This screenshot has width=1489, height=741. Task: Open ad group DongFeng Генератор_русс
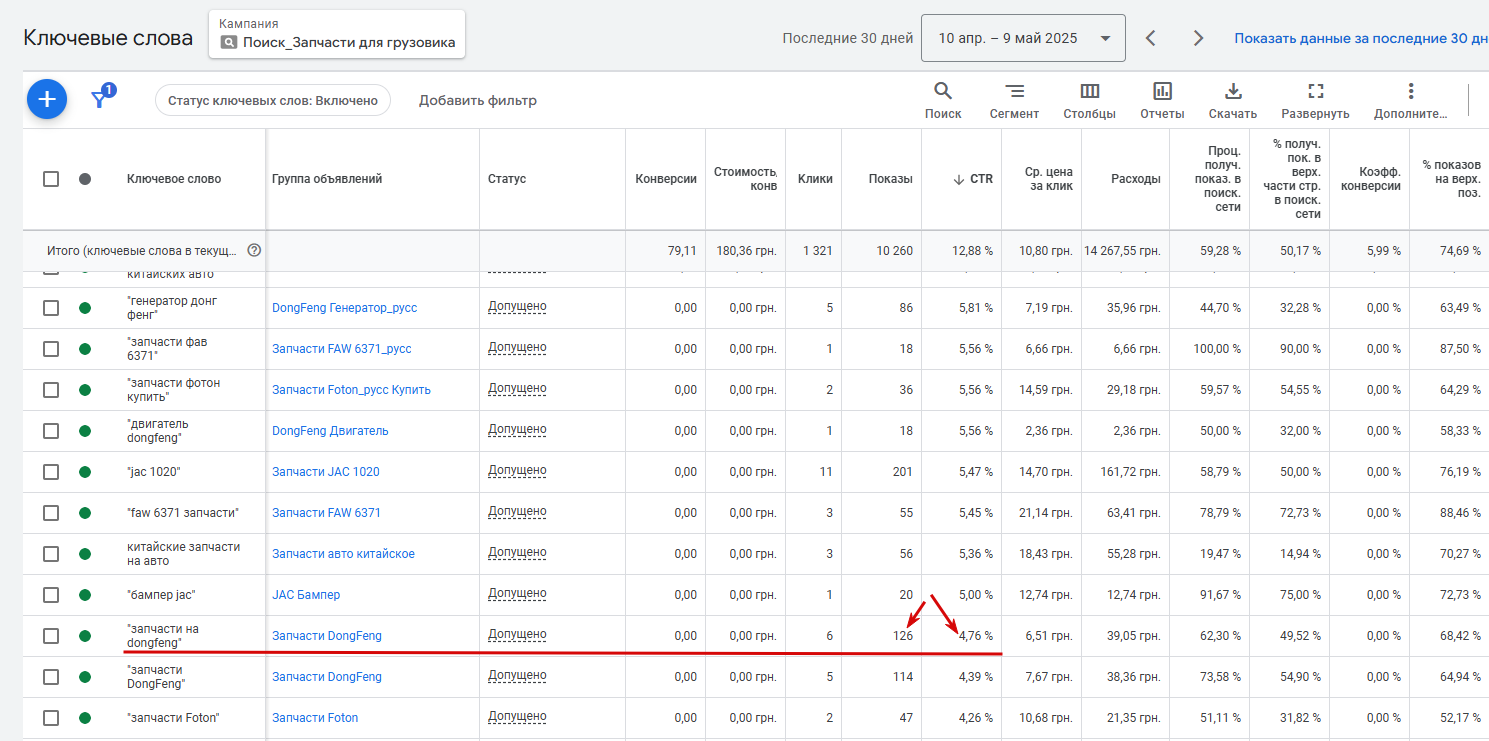pos(344,308)
